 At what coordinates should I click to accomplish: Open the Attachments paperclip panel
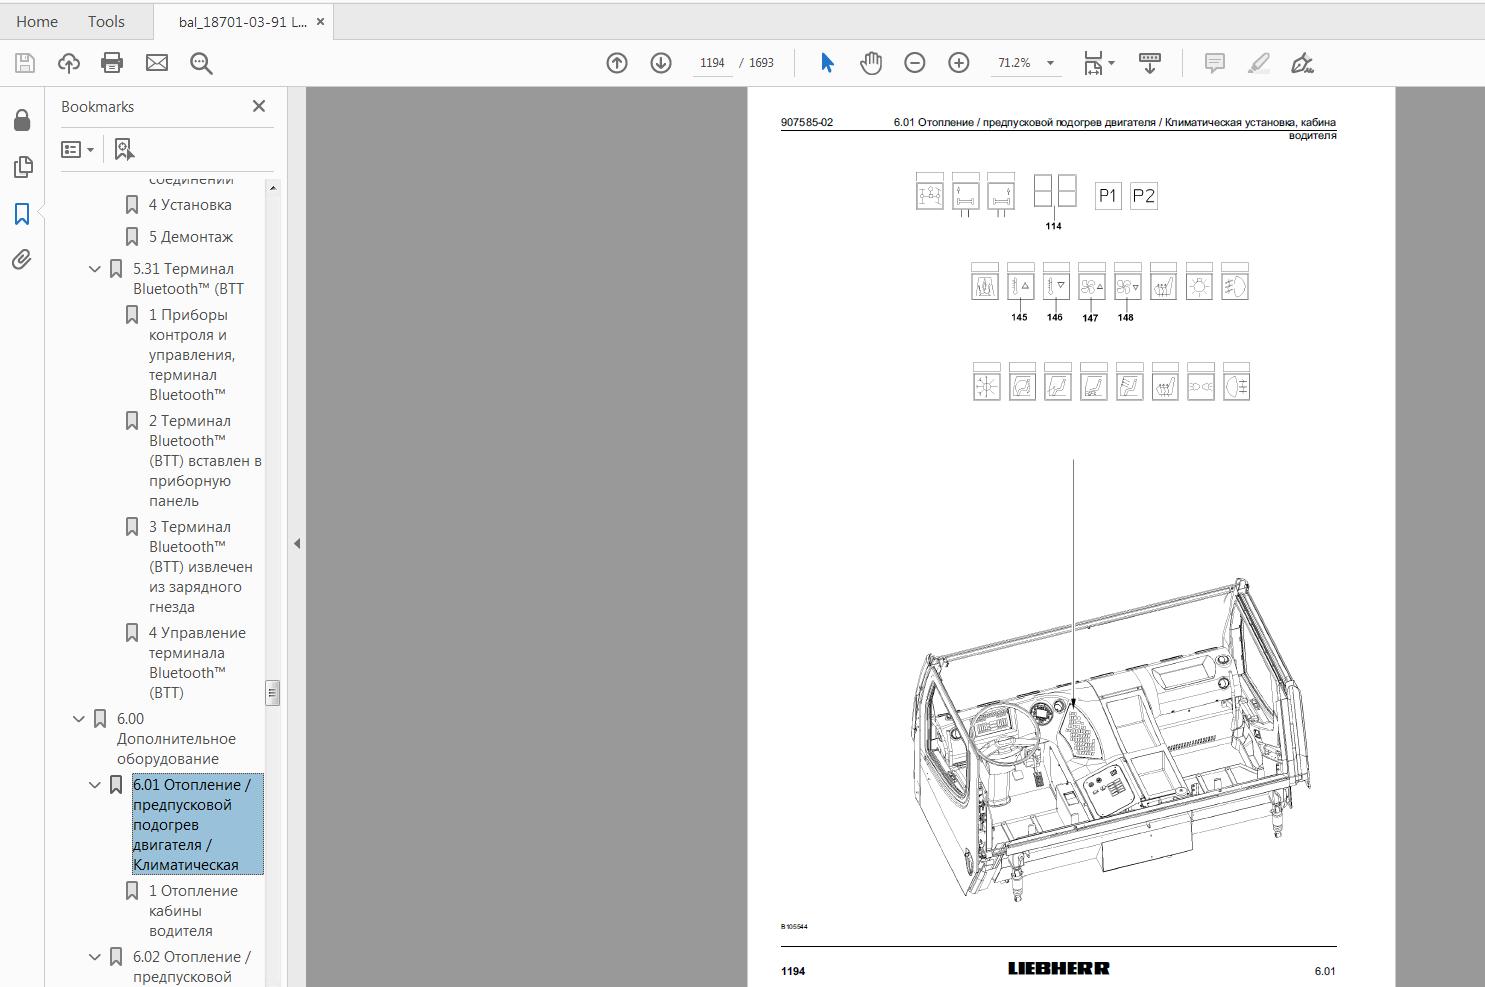22,260
